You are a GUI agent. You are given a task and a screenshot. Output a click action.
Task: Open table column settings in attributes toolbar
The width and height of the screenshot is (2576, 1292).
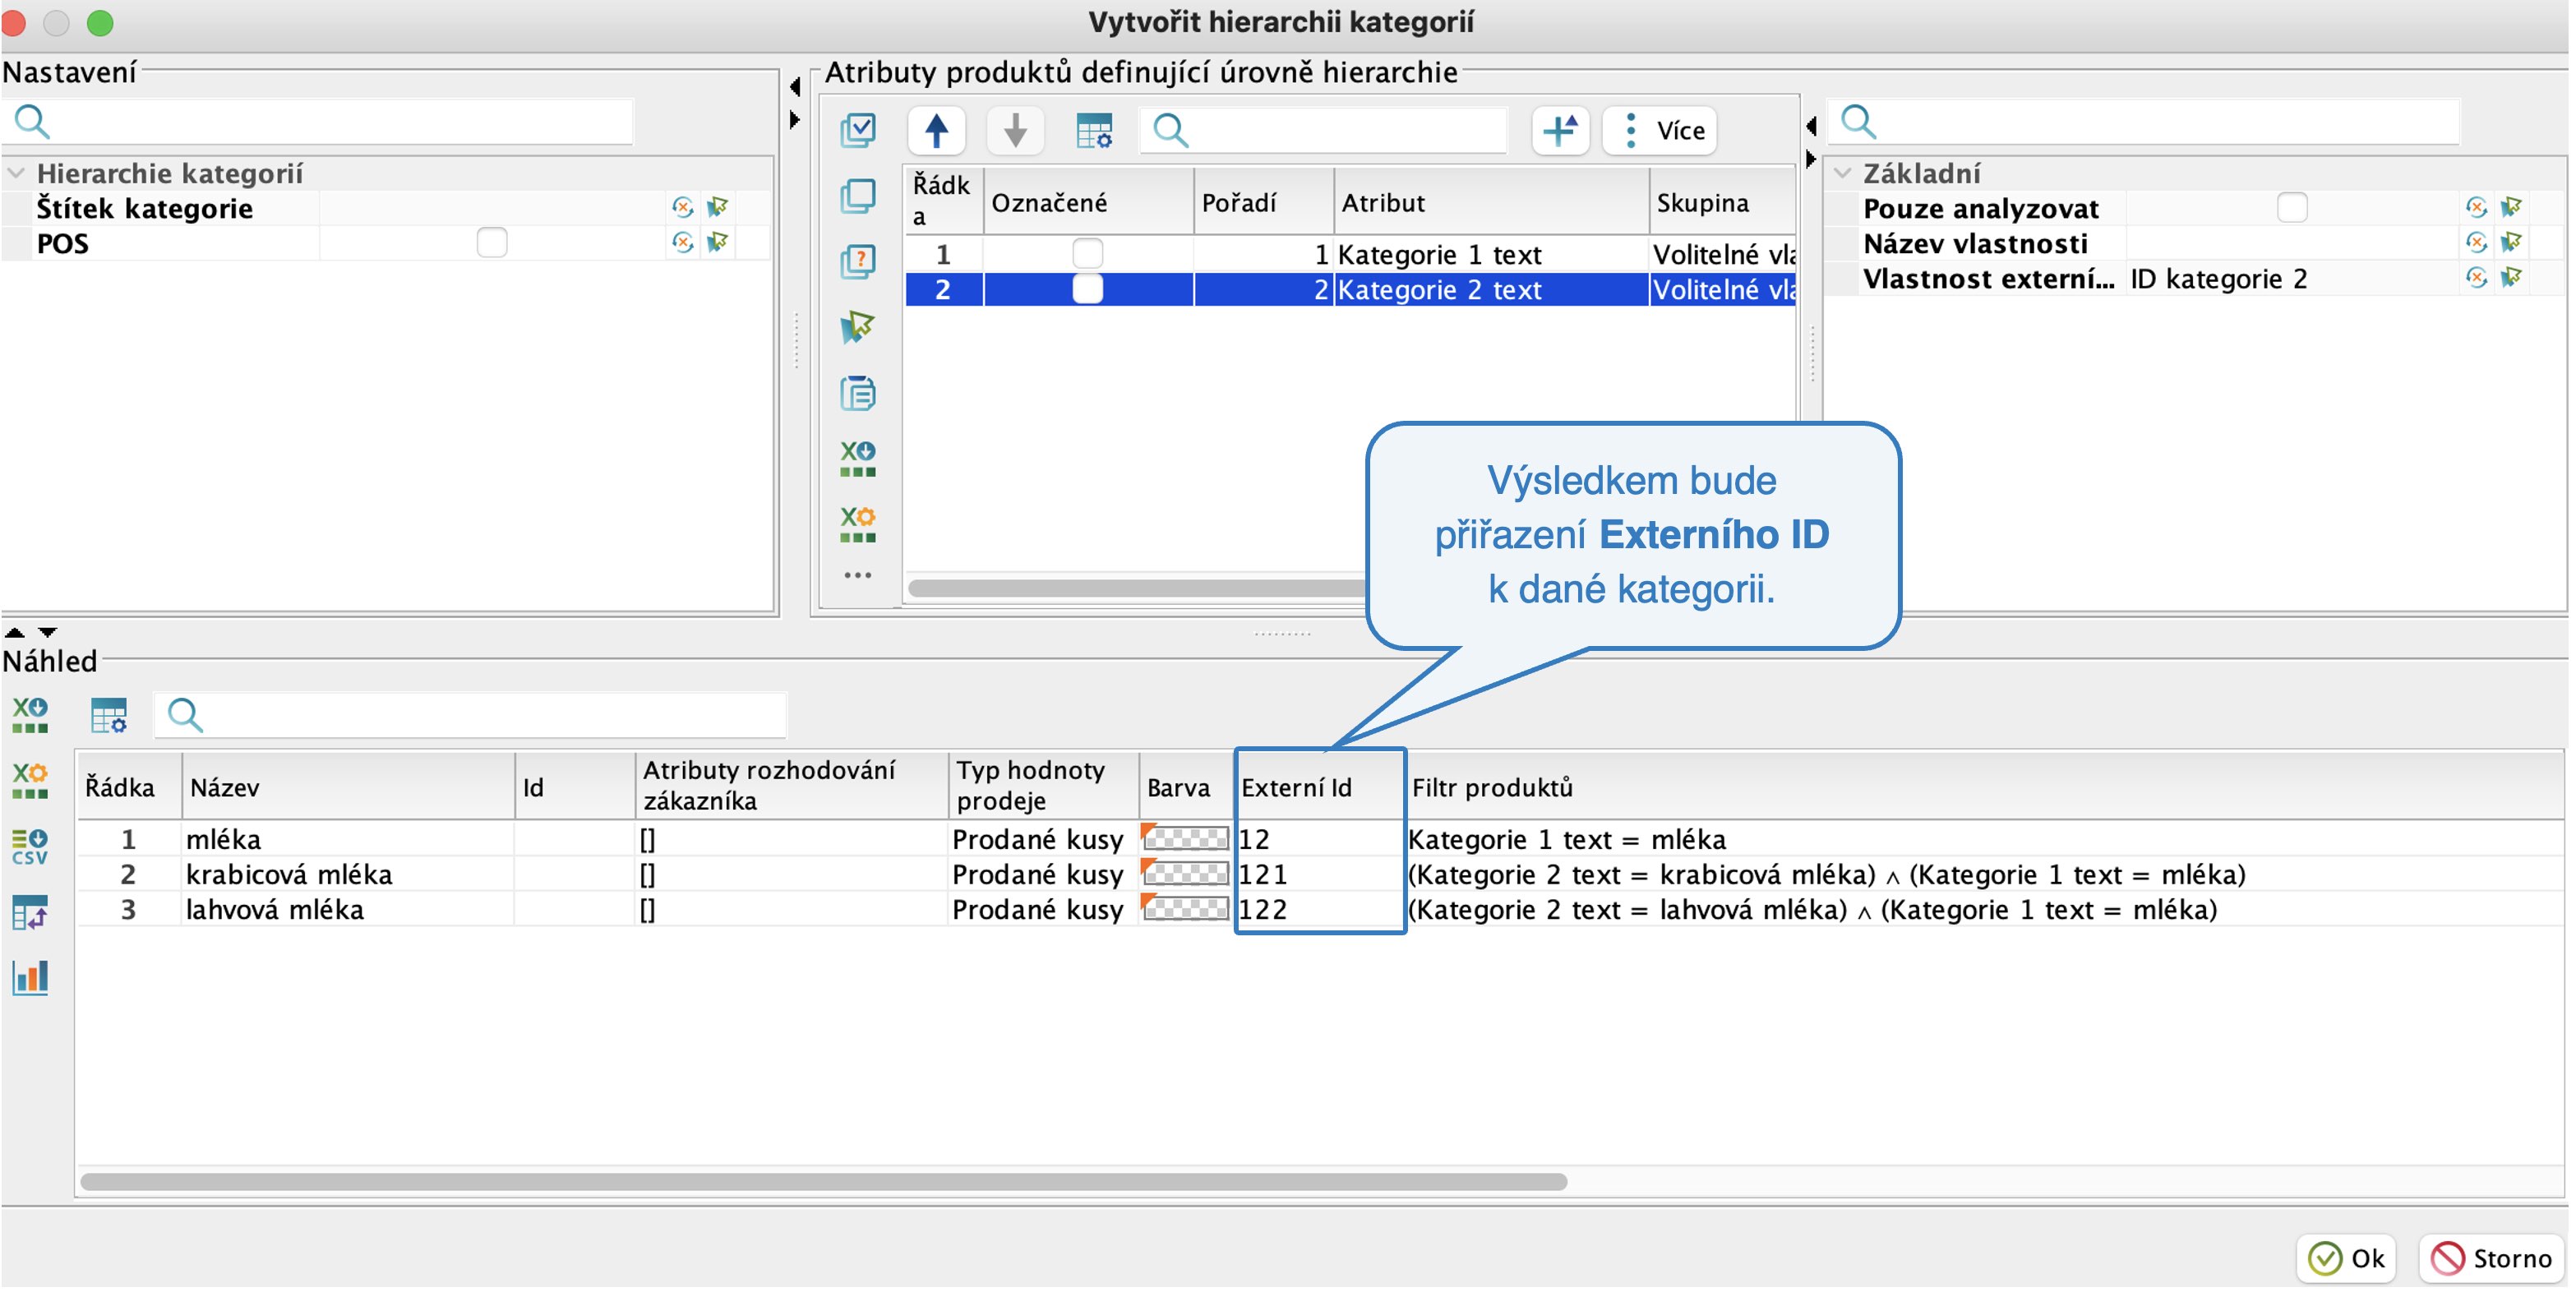click(x=1093, y=130)
